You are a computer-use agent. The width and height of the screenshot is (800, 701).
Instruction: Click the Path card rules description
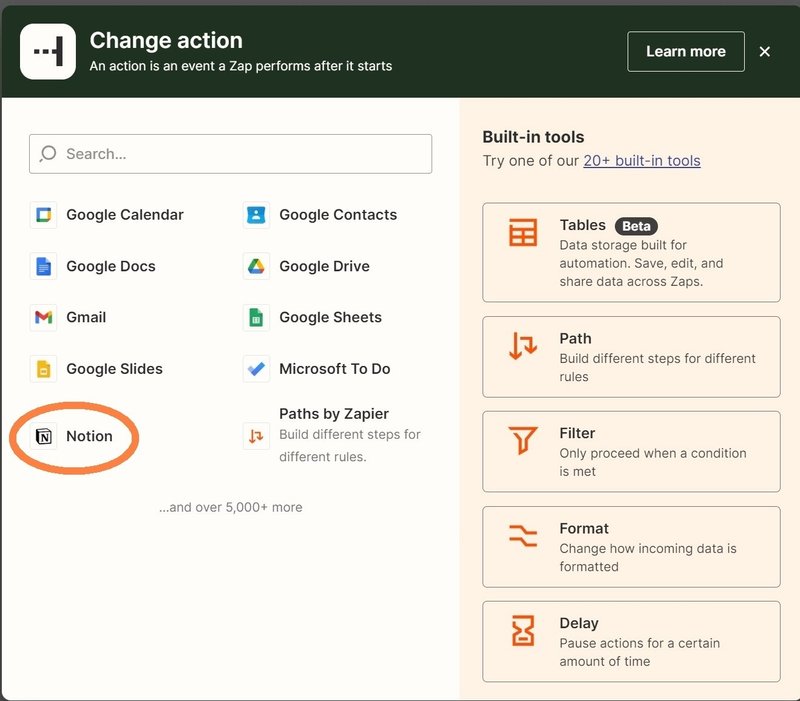pos(657,367)
